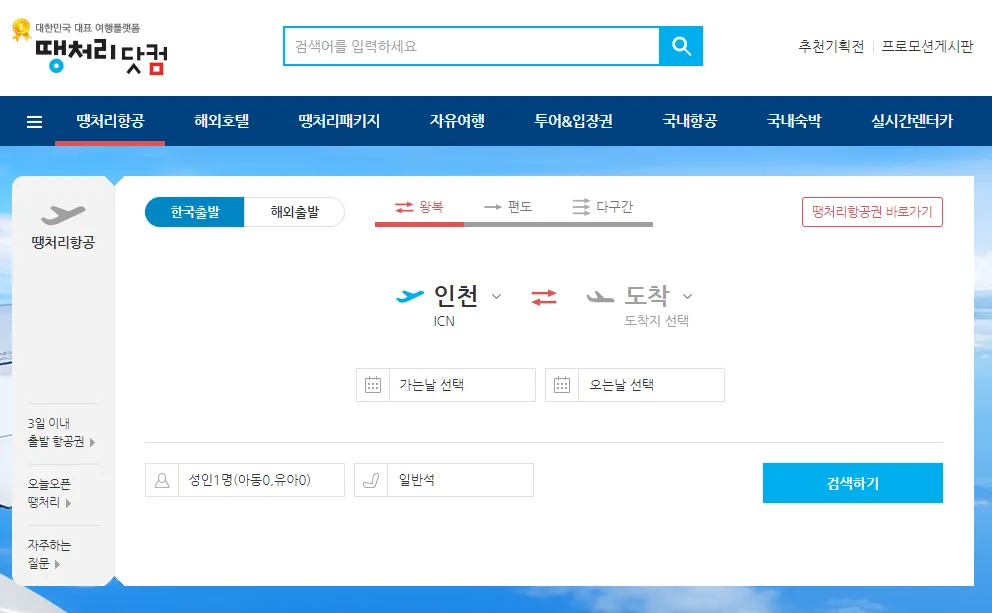The width and height of the screenshot is (992, 613).
Task: Click the swap departure and arrival arrows icon
Action: [x=544, y=296]
